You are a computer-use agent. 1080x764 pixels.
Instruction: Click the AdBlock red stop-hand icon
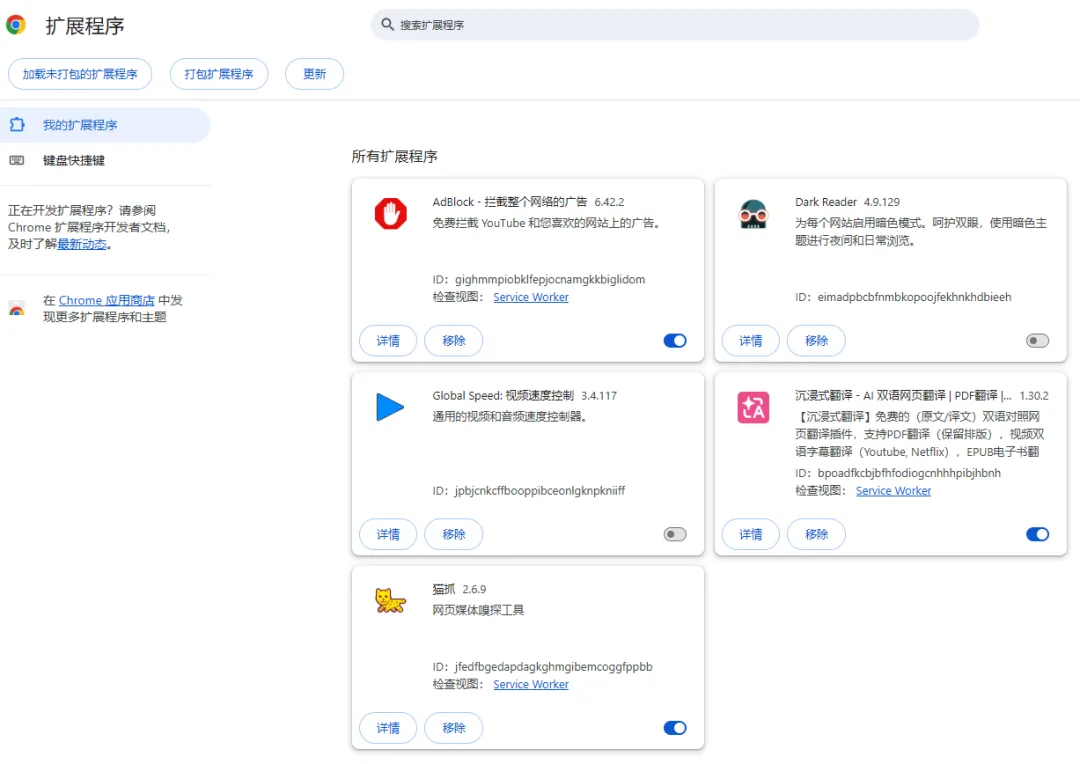point(391,214)
